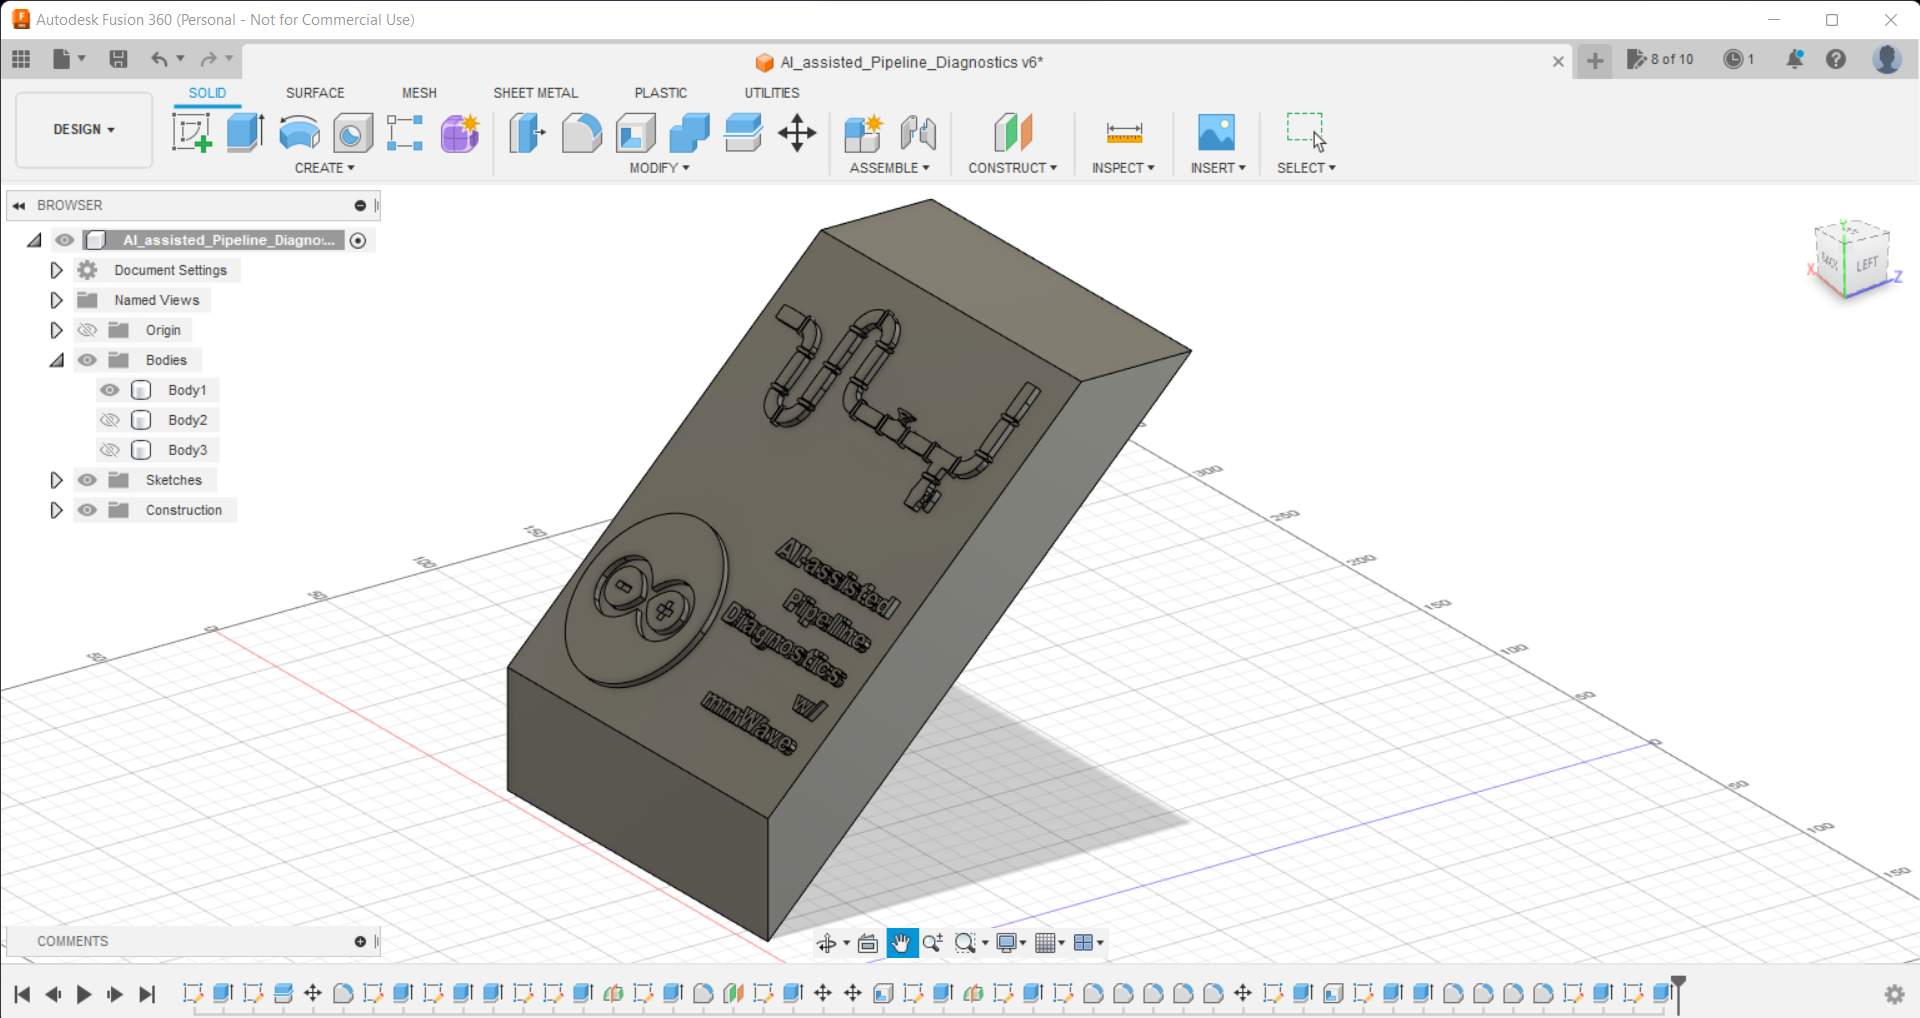The image size is (1920, 1018).
Task: Select the MESH ribbon tab
Action: point(419,93)
